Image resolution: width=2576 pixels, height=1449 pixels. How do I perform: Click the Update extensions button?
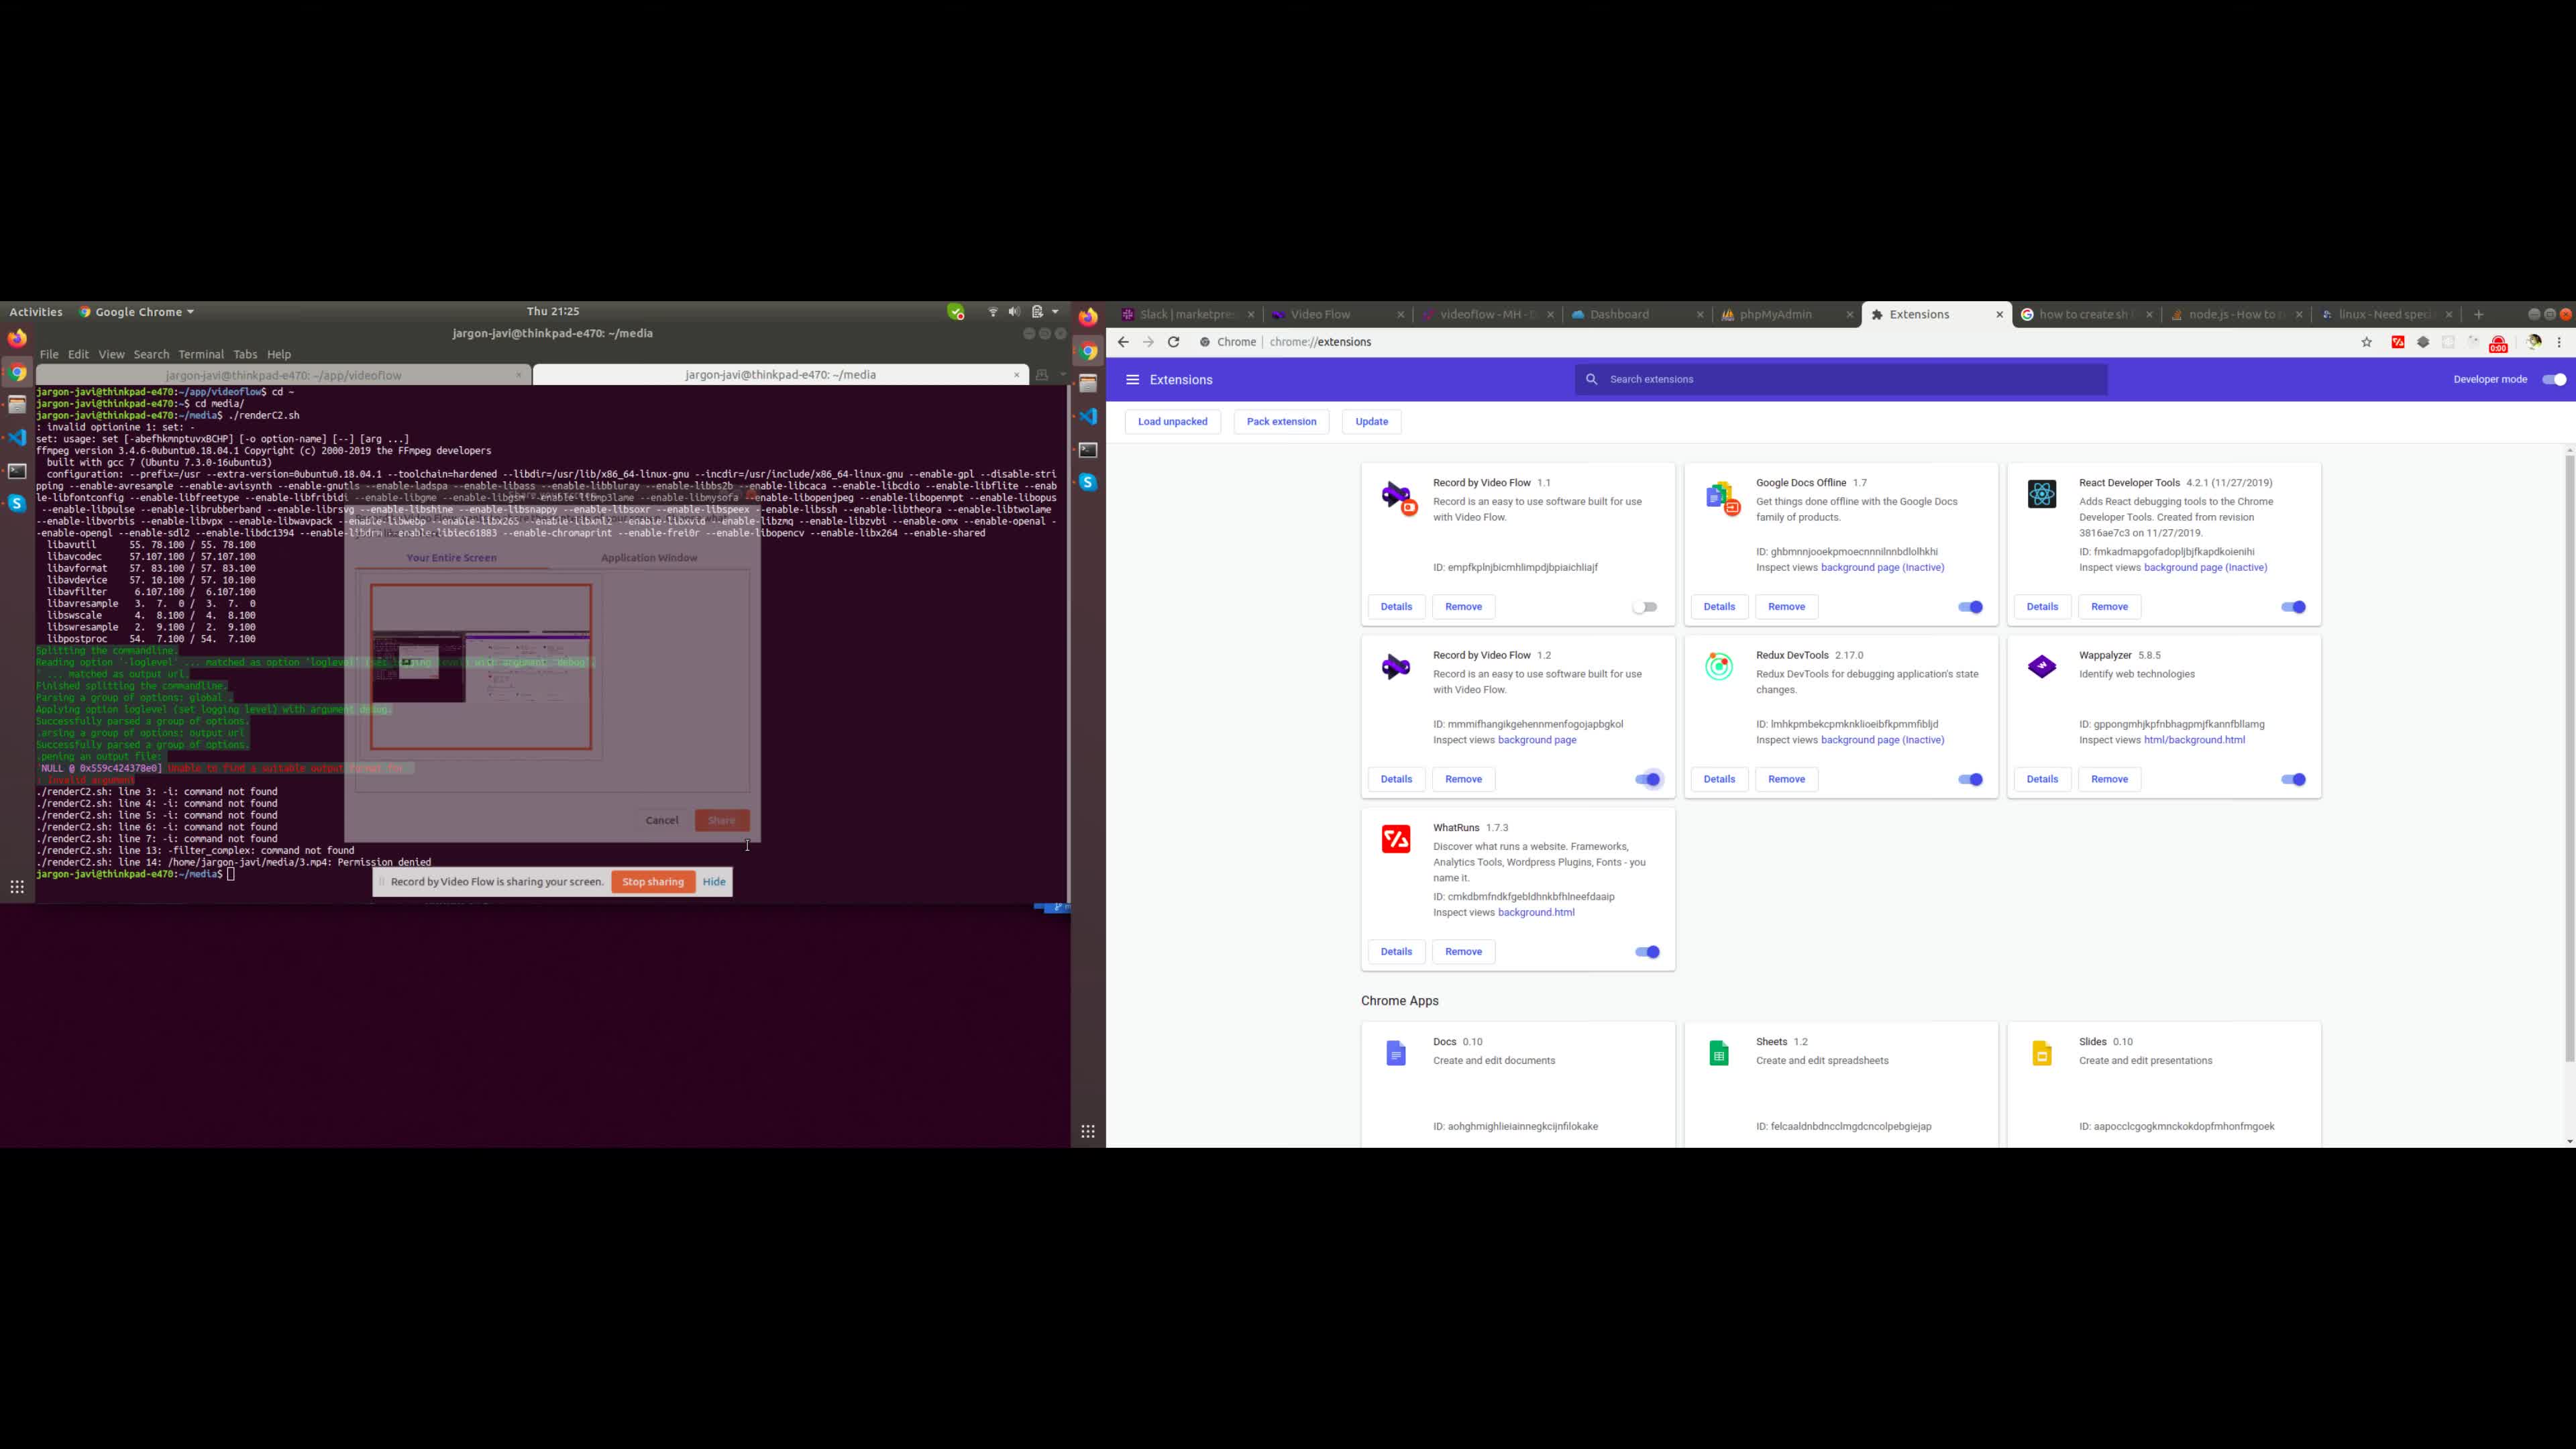[1371, 422]
